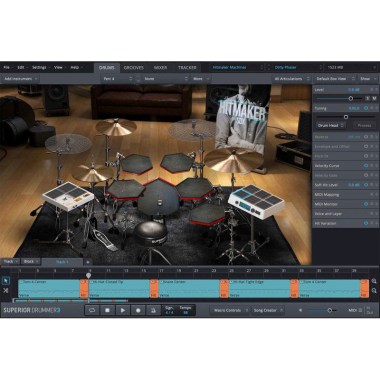Enable the metronome icon
Viewport: 380px width, 380px height.
[153, 310]
